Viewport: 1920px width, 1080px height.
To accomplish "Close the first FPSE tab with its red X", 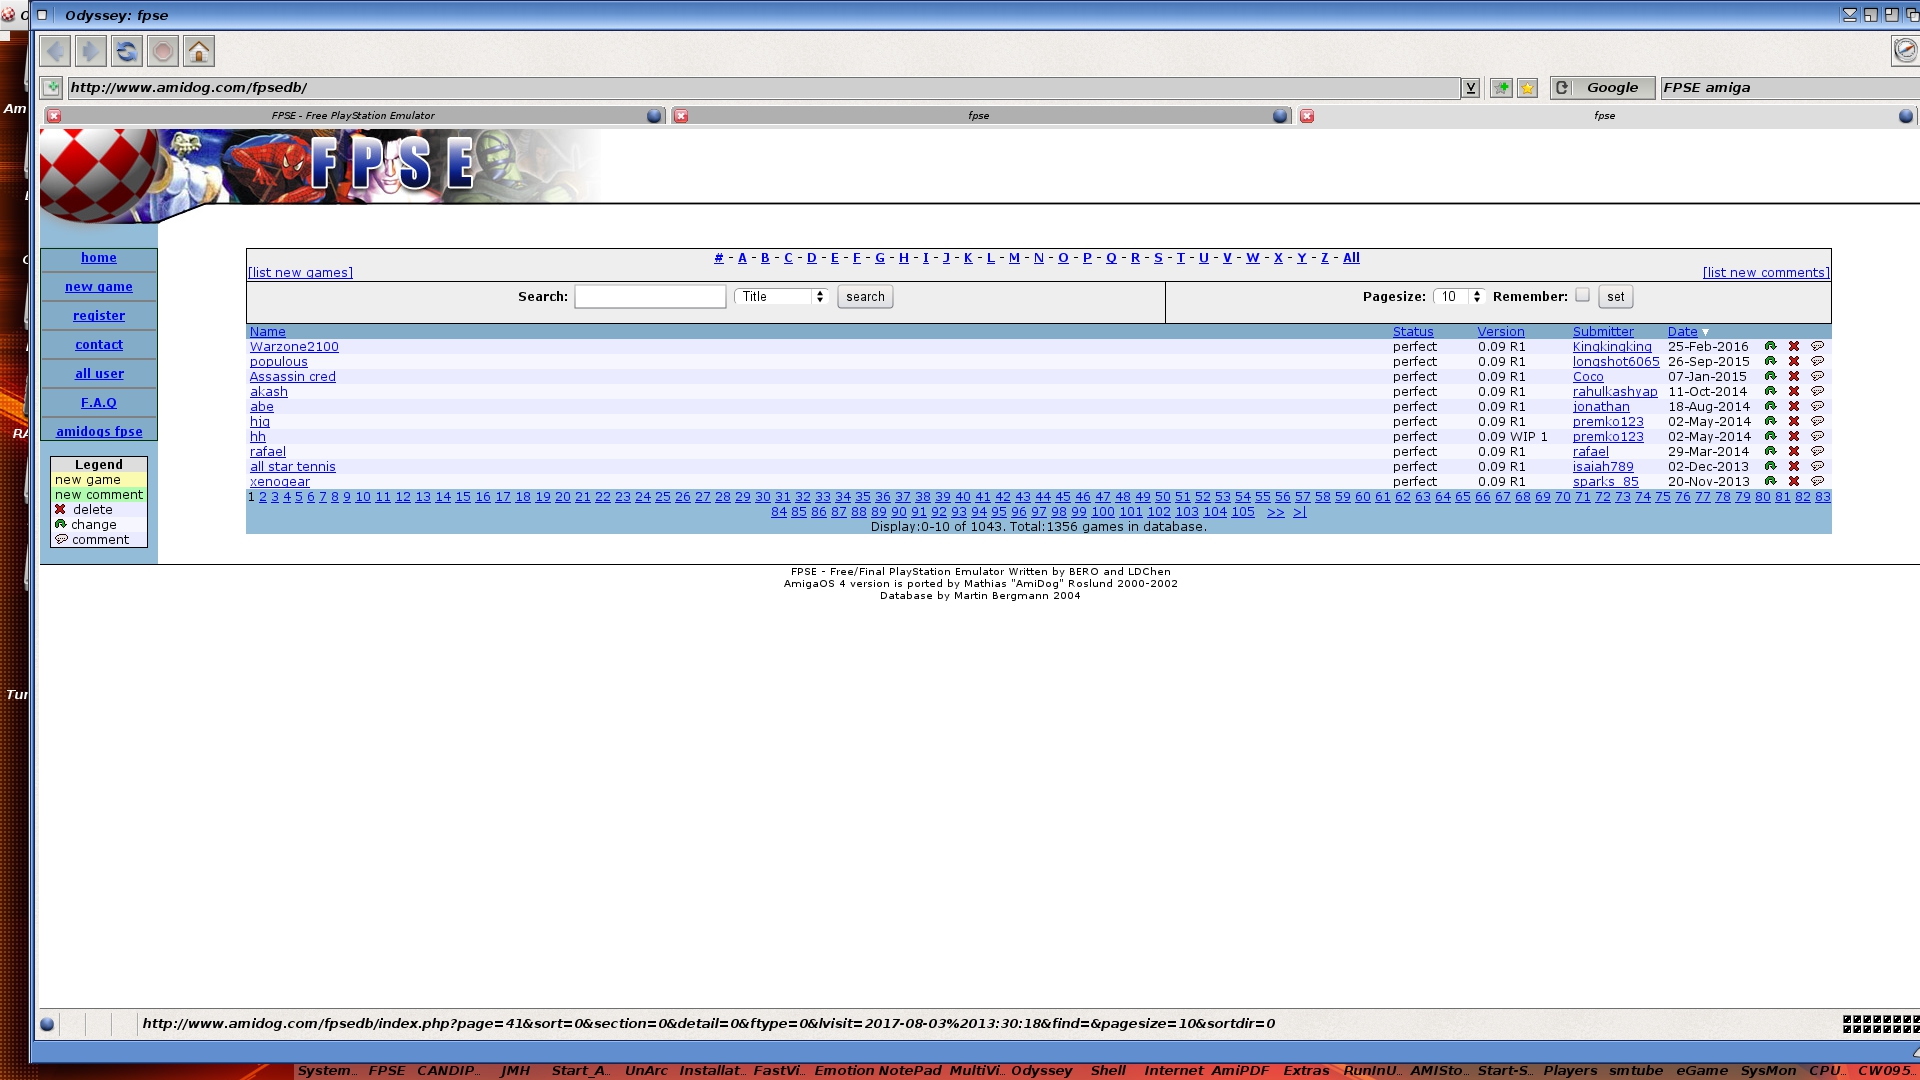I will (x=54, y=116).
